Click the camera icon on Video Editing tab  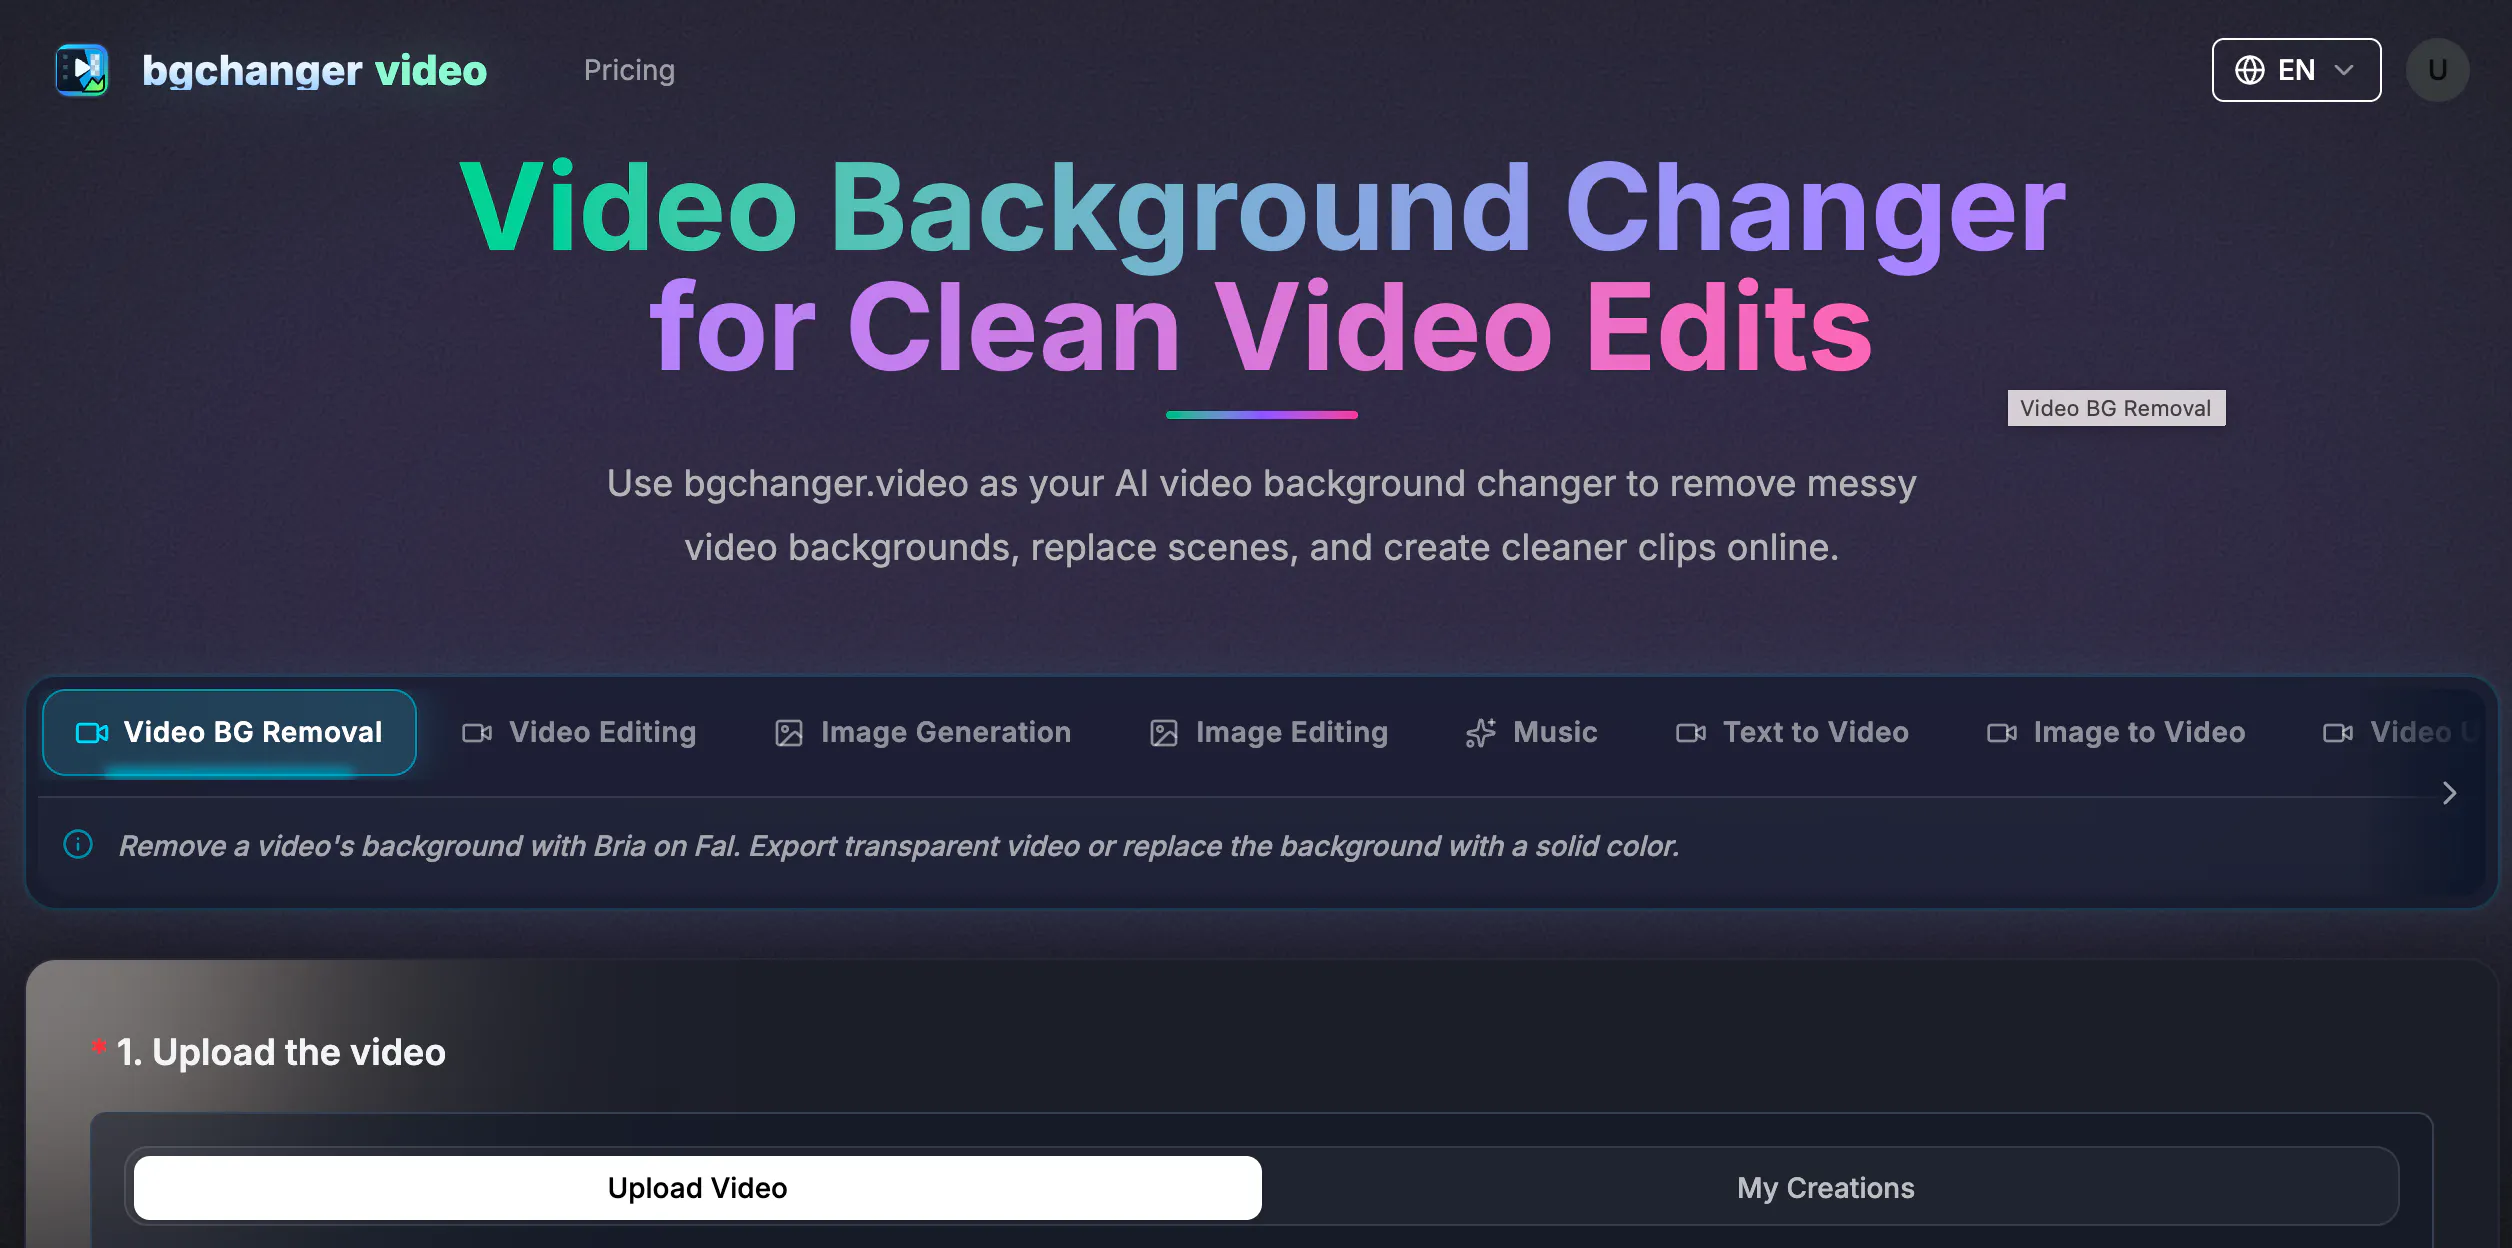477,733
